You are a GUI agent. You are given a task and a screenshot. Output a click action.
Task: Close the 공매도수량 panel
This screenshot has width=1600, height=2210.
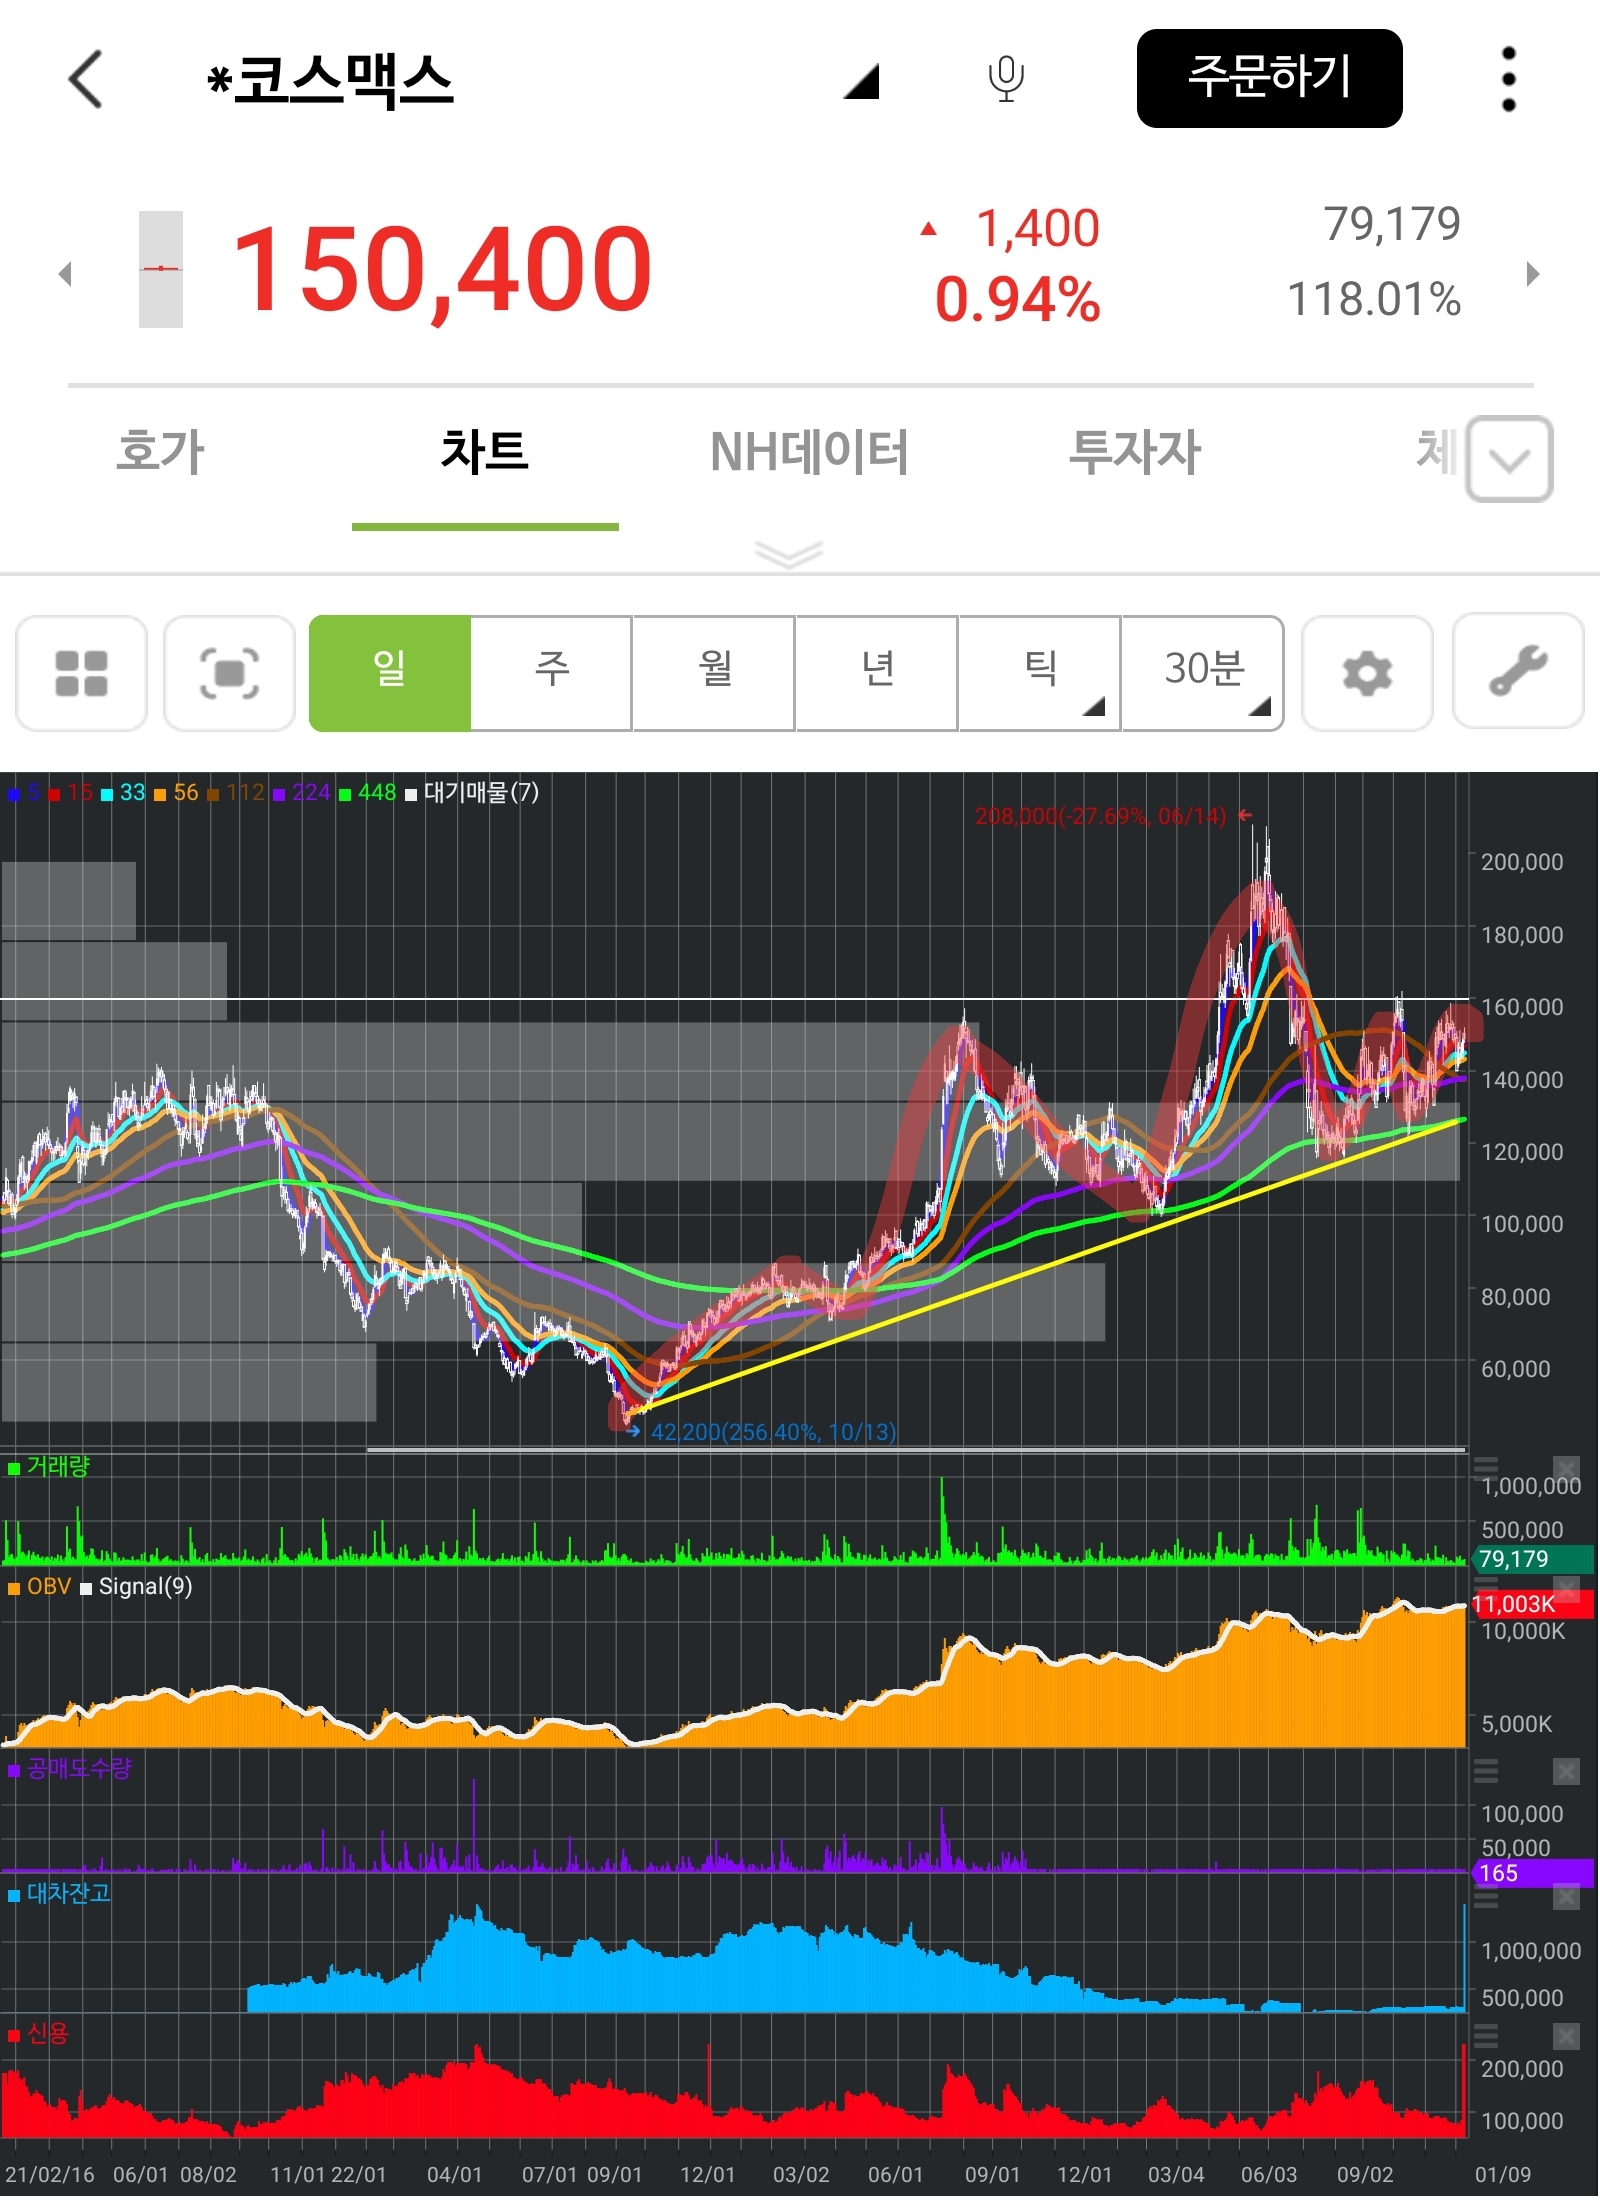[1566, 1772]
